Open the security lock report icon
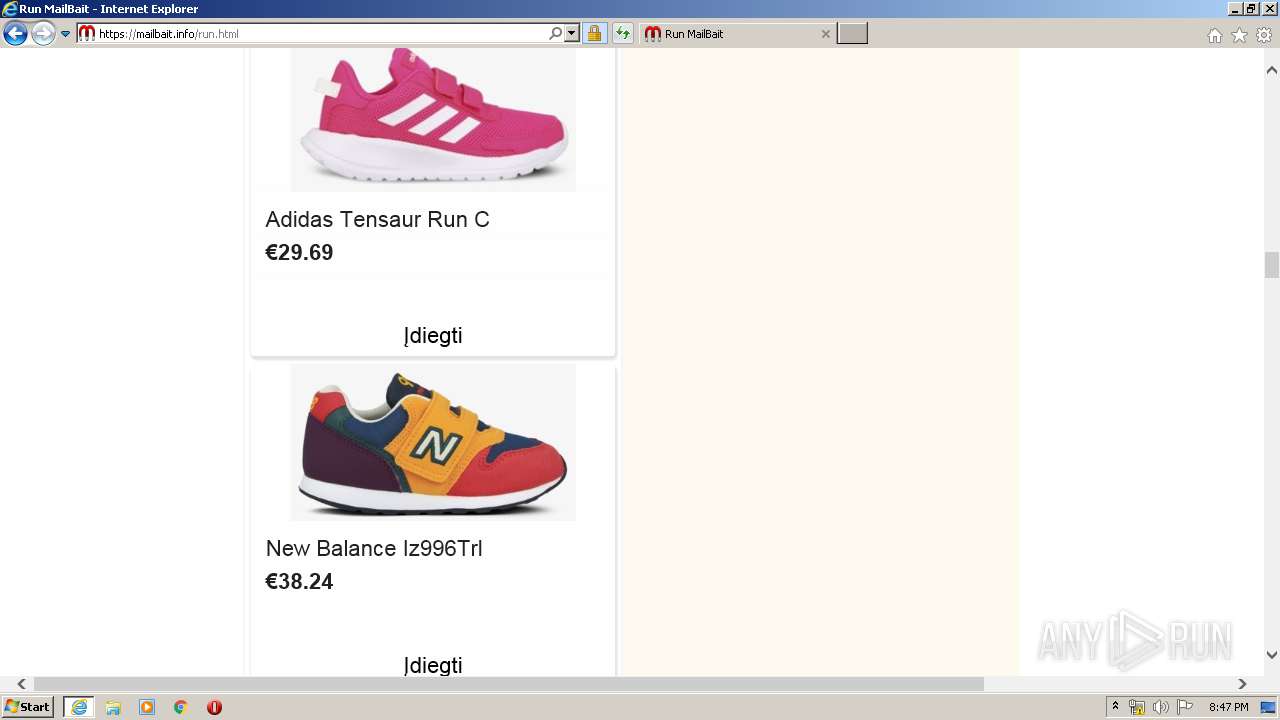The height and width of the screenshot is (720, 1280). pos(594,34)
